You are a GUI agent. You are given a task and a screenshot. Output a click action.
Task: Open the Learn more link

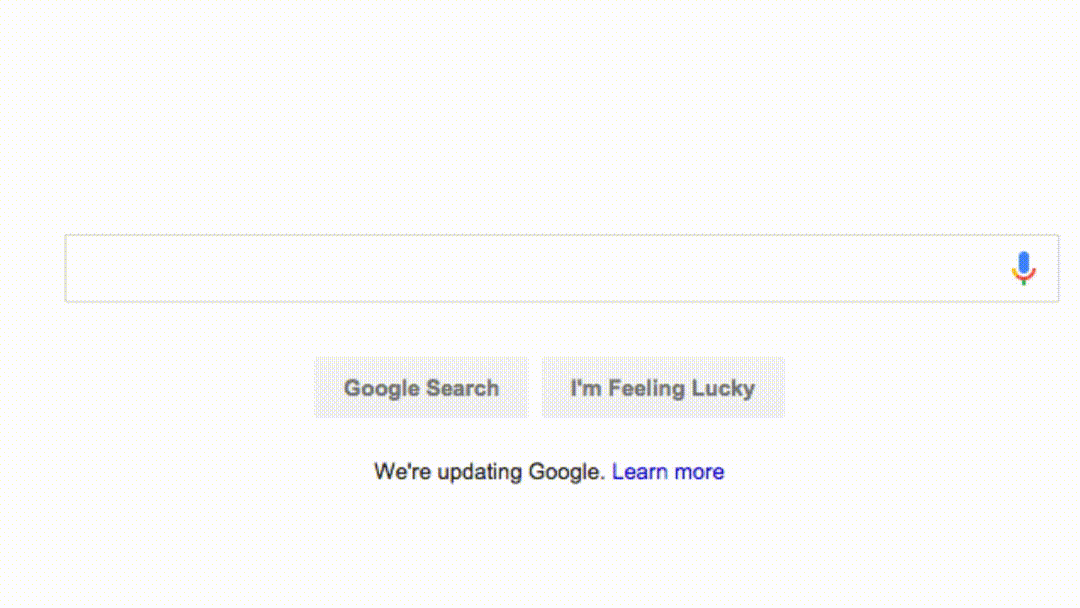[668, 472]
